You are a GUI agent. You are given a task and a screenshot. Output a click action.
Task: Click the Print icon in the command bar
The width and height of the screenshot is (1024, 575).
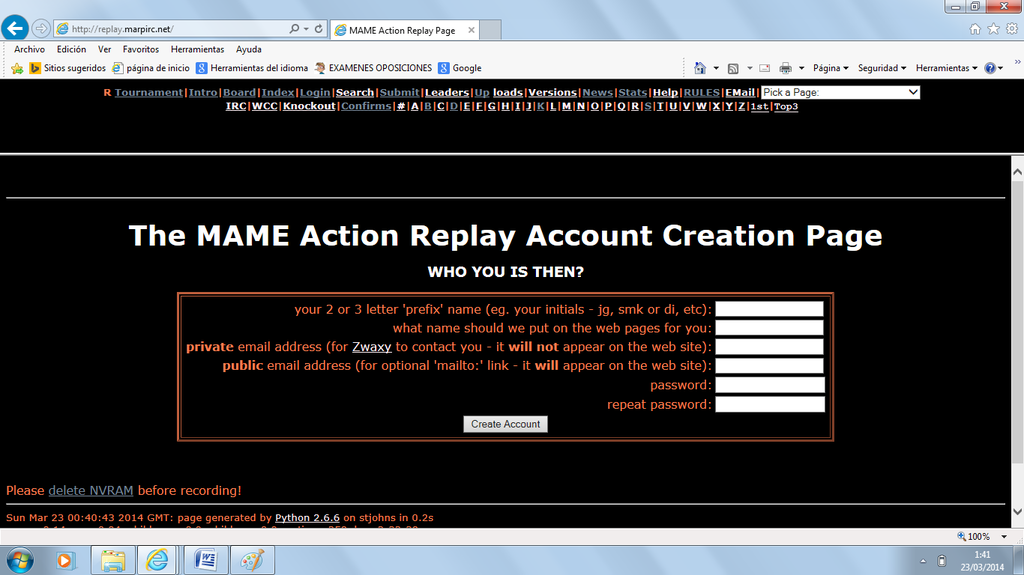click(x=786, y=68)
